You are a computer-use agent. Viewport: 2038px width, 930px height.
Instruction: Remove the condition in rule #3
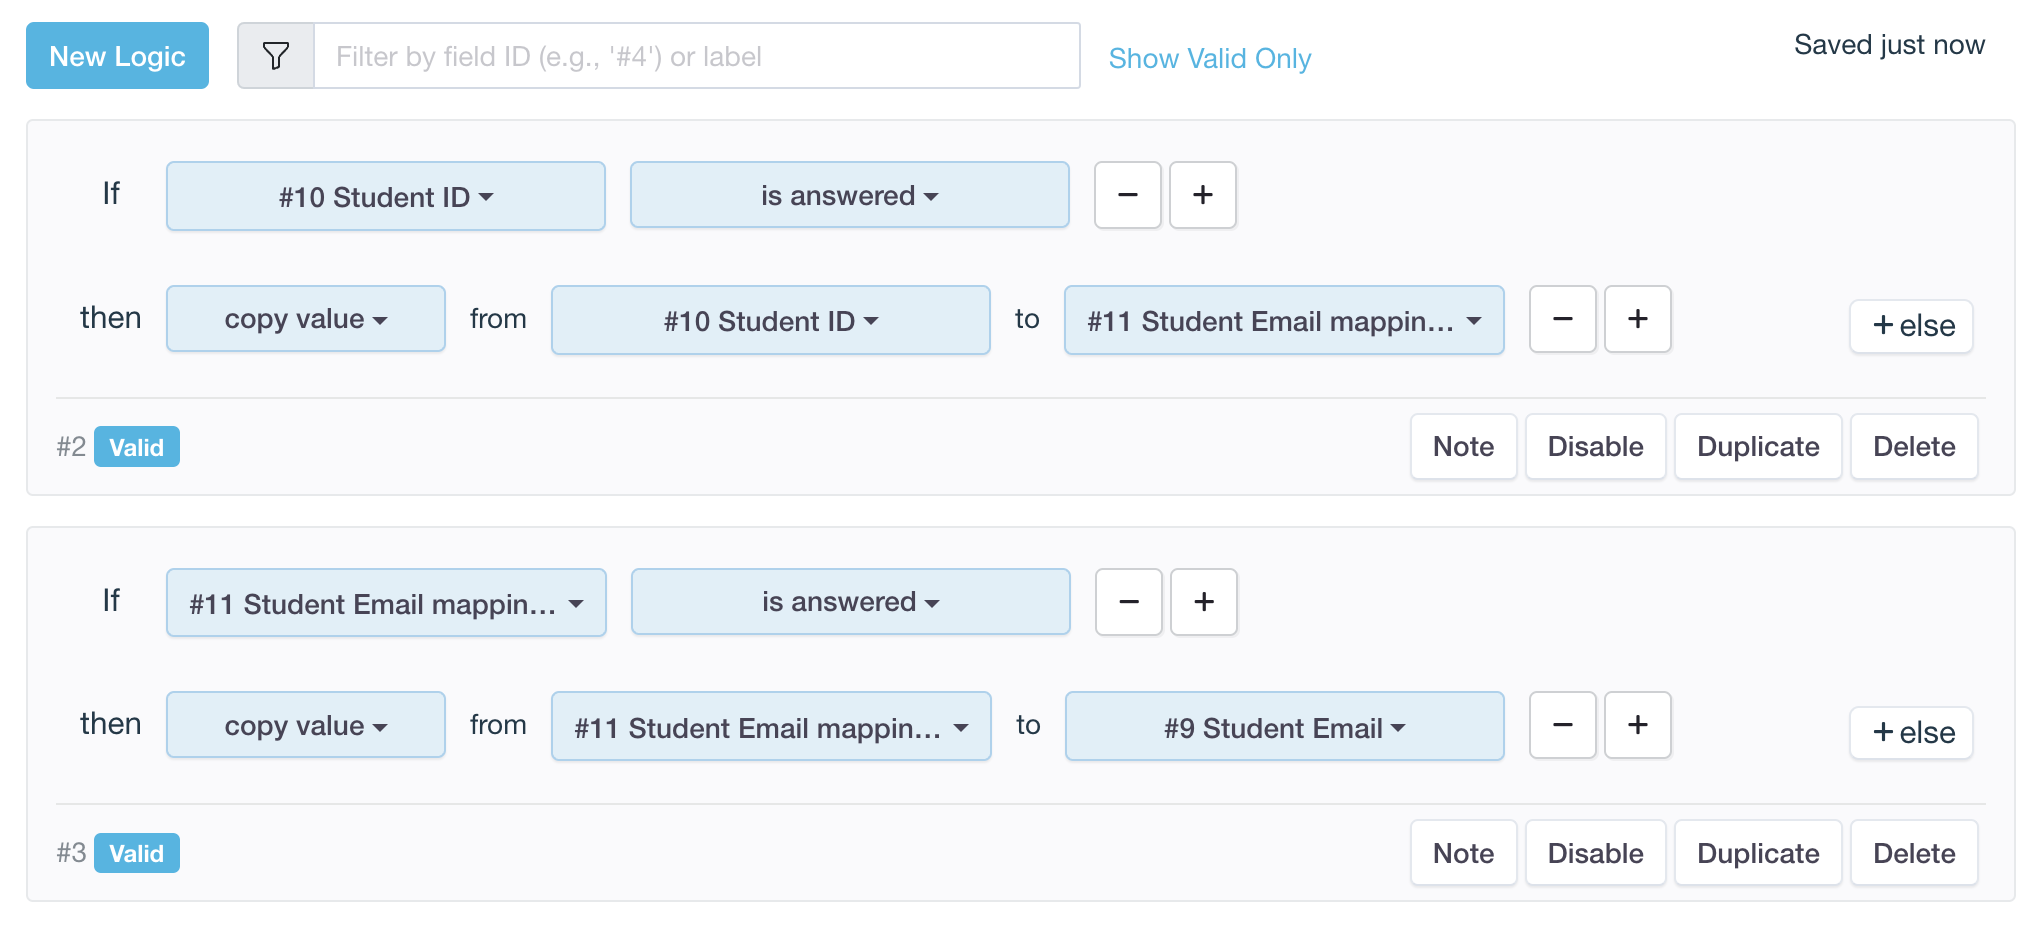coord(1128,602)
